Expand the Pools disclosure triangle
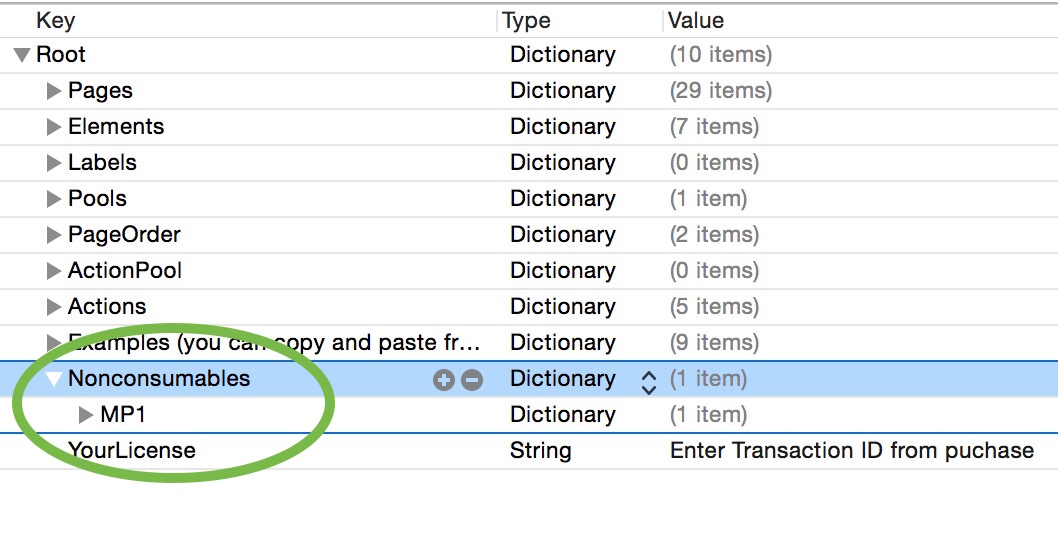Viewport: 1058px width, 542px height. [55, 199]
